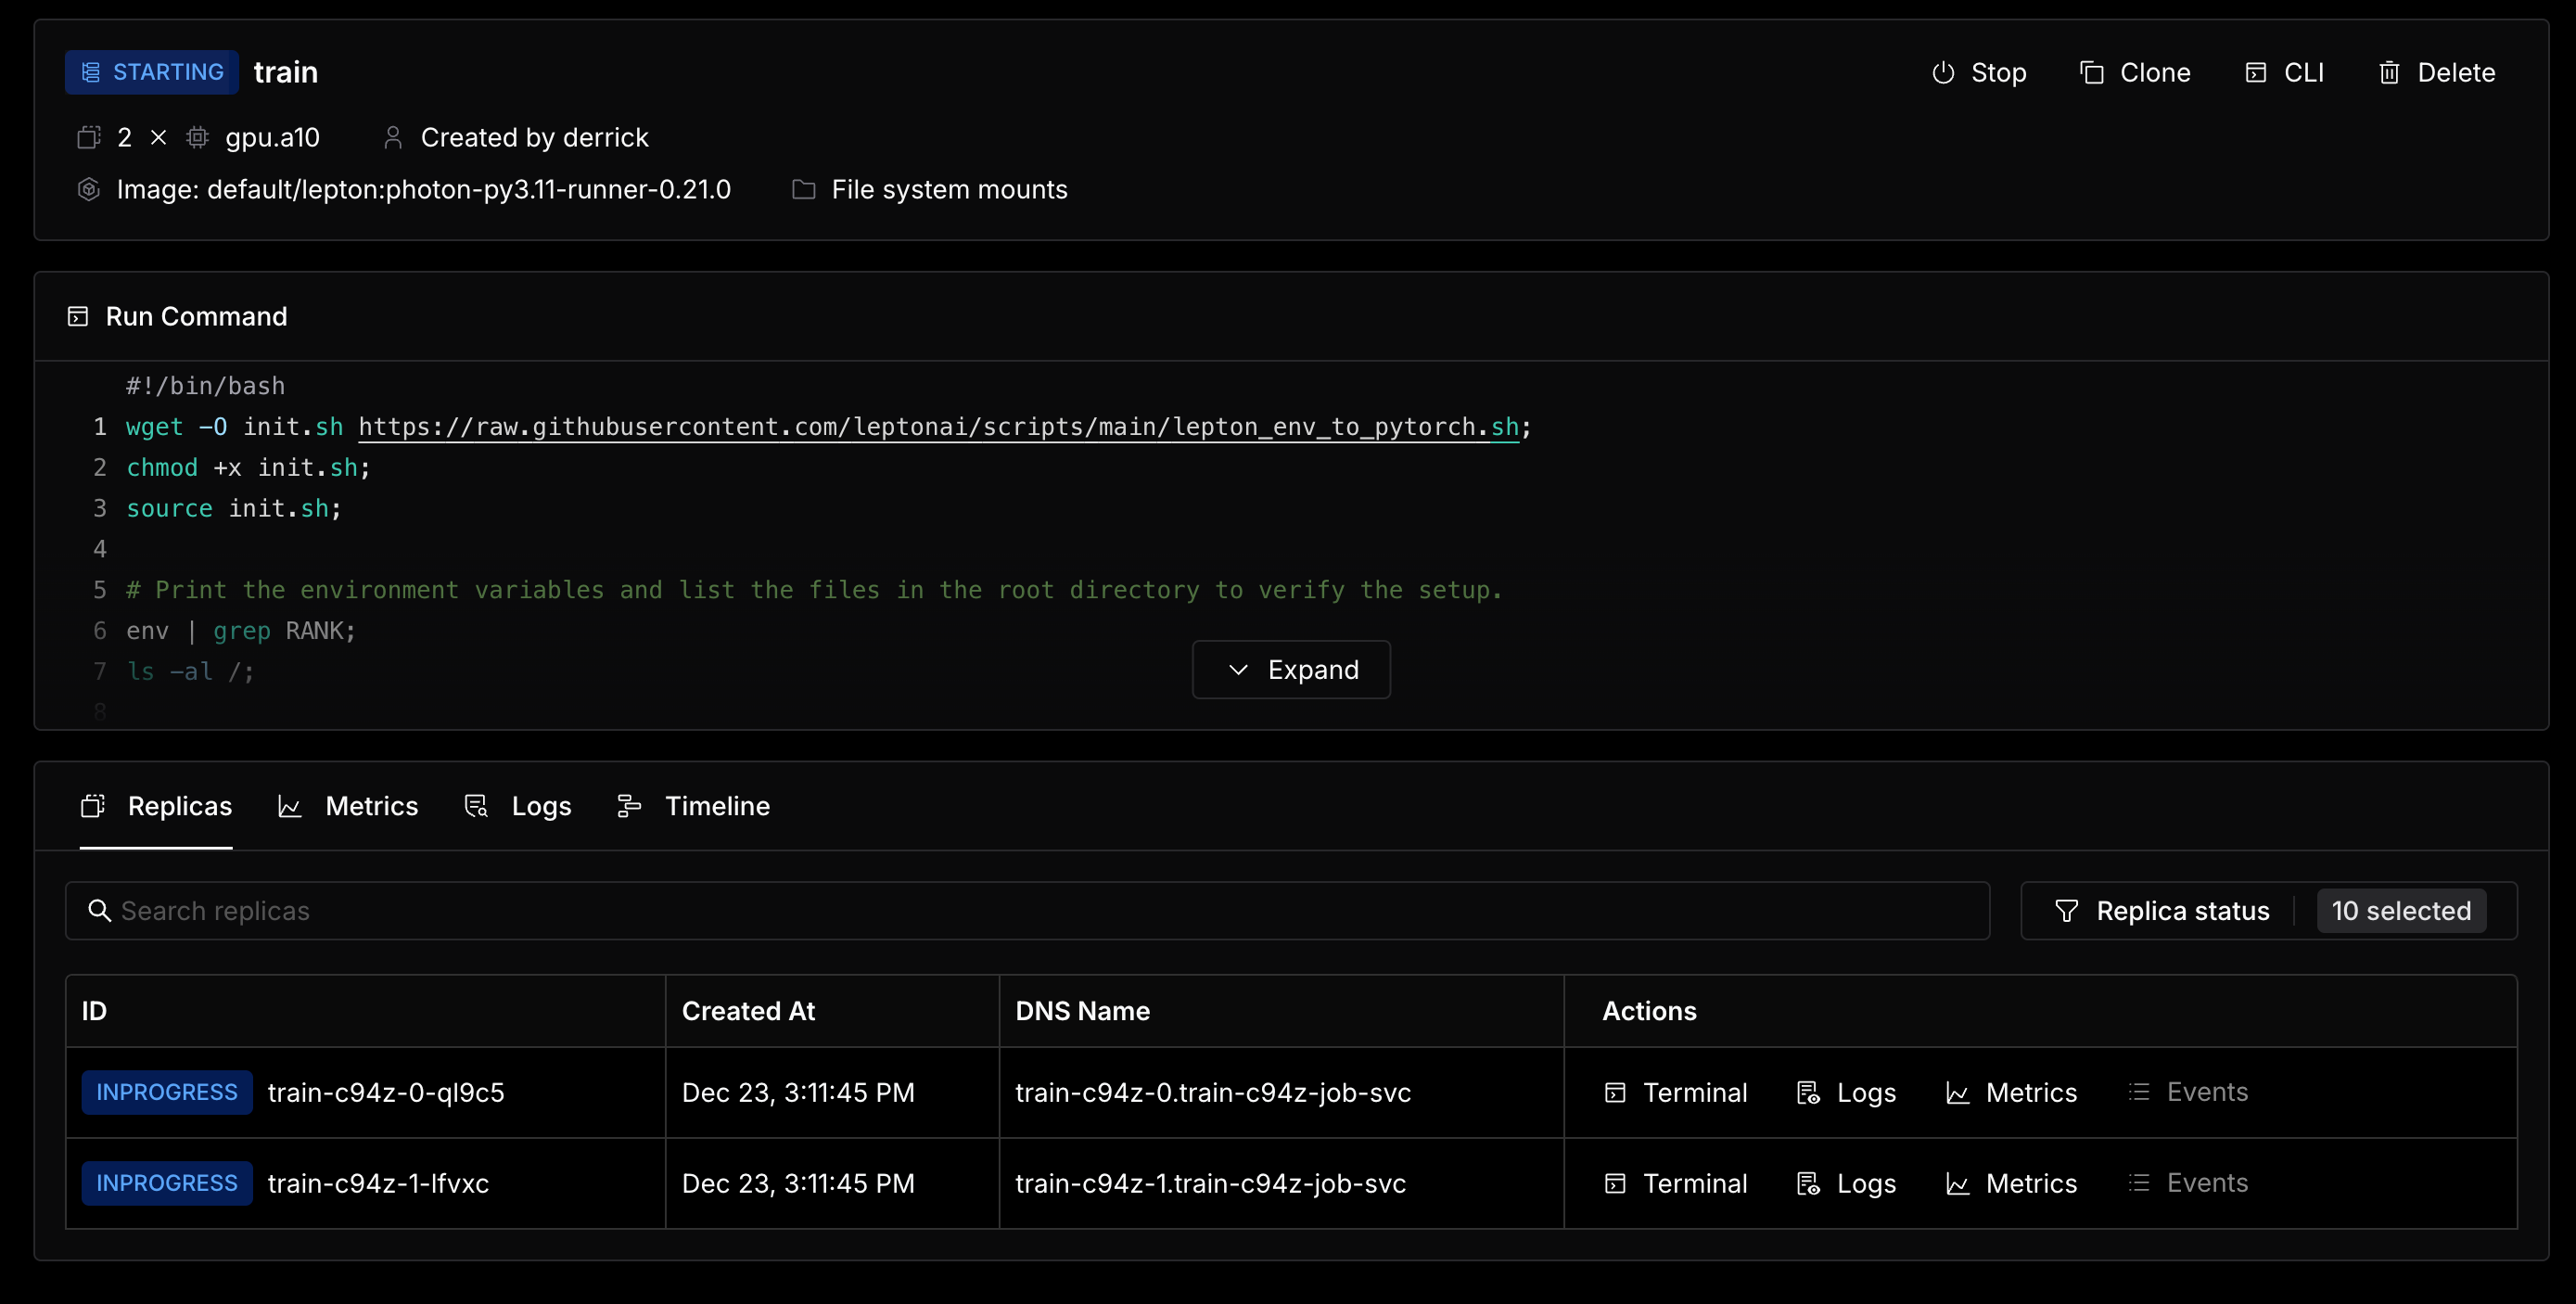Click the folder icon for file system mounts

click(803, 189)
